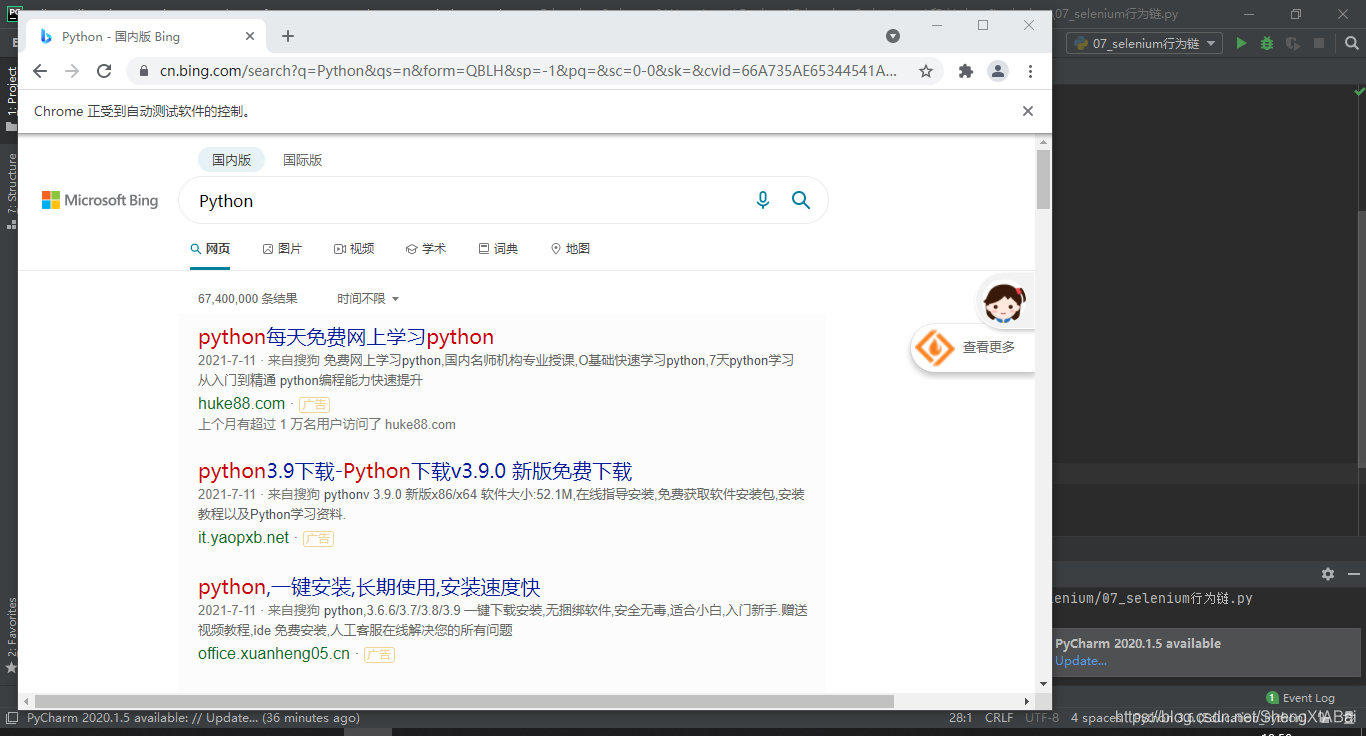Expand the 时间不限 filter dropdown

[368, 298]
